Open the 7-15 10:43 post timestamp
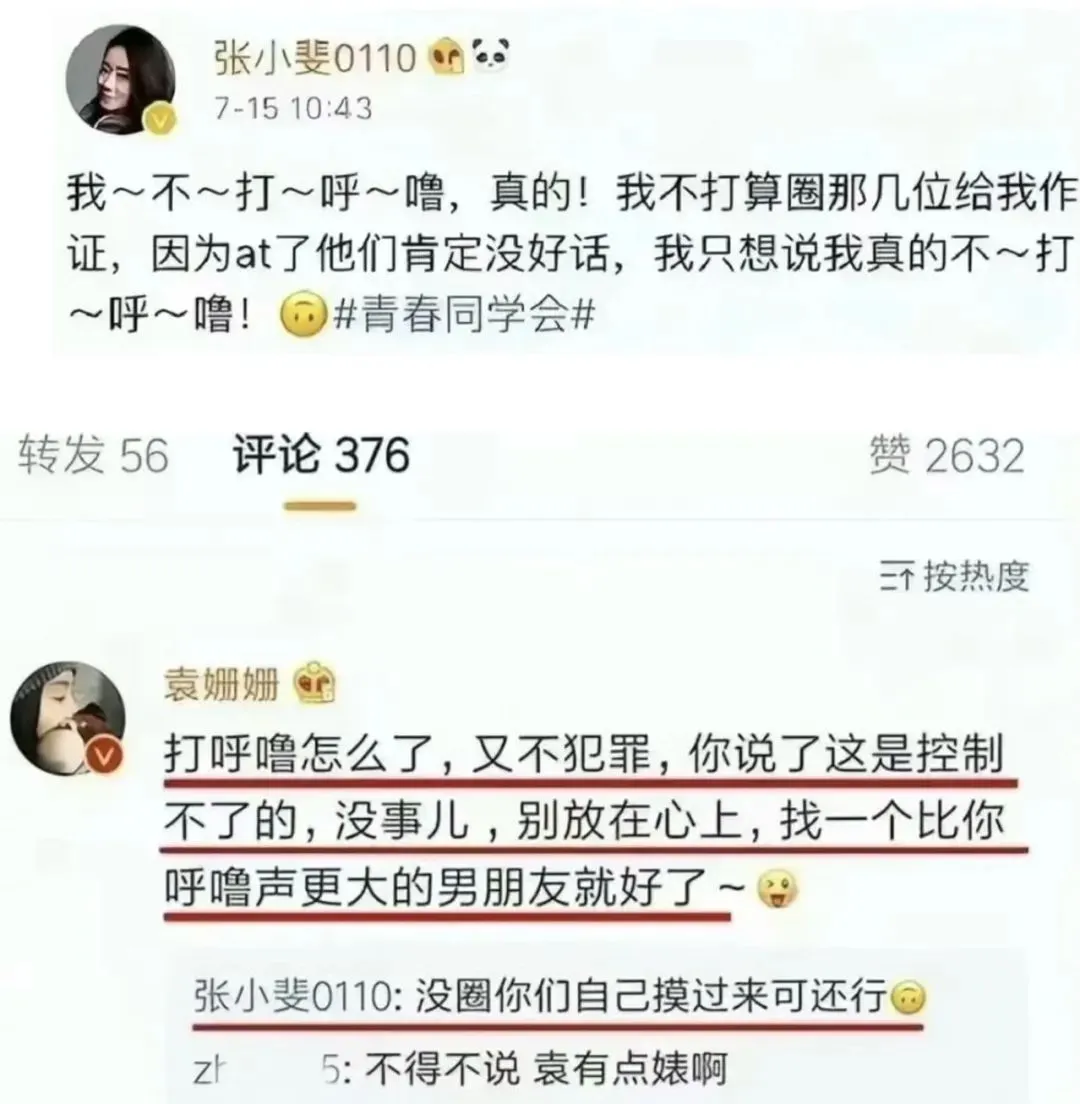This screenshot has height=1104, width=1080. [293, 108]
